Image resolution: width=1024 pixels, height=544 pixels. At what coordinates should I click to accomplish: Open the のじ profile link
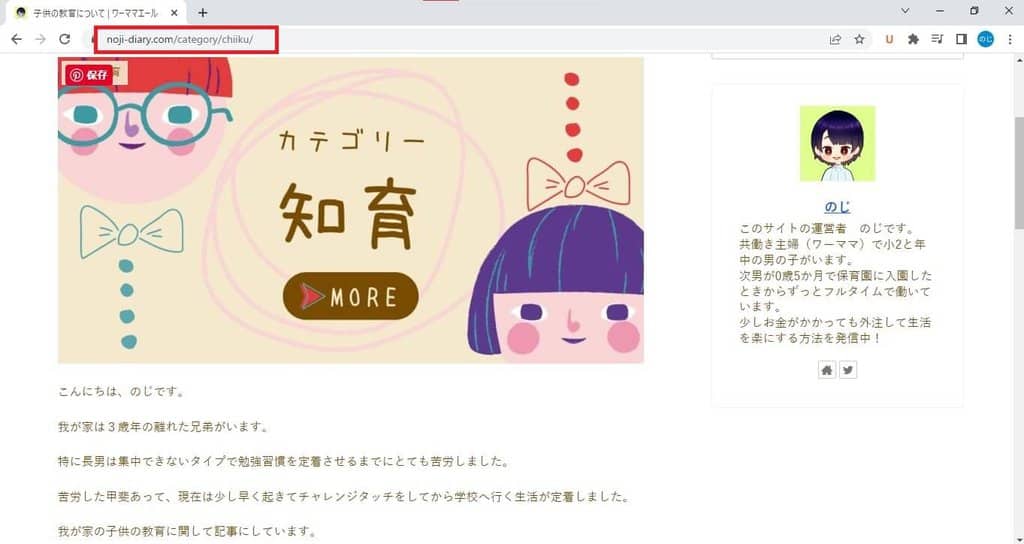pos(837,207)
